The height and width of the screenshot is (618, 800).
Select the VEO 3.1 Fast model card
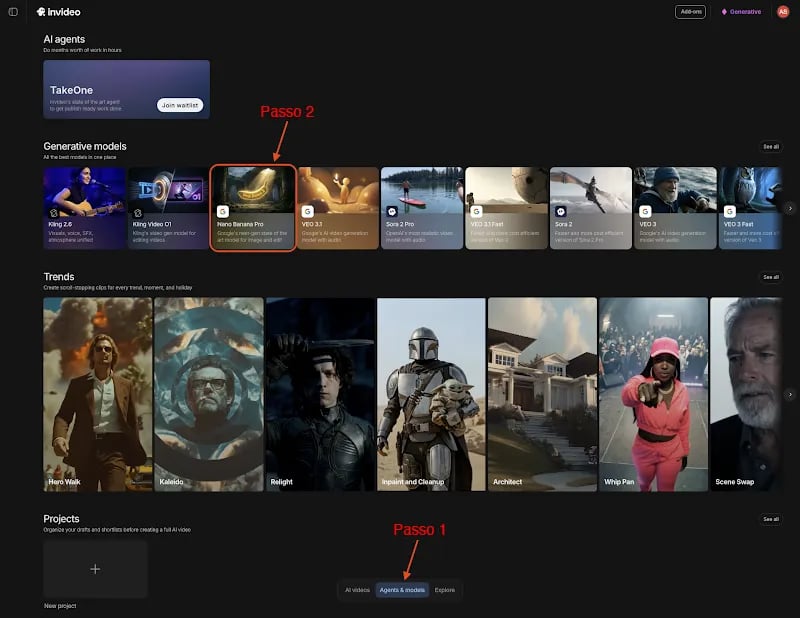(x=507, y=208)
